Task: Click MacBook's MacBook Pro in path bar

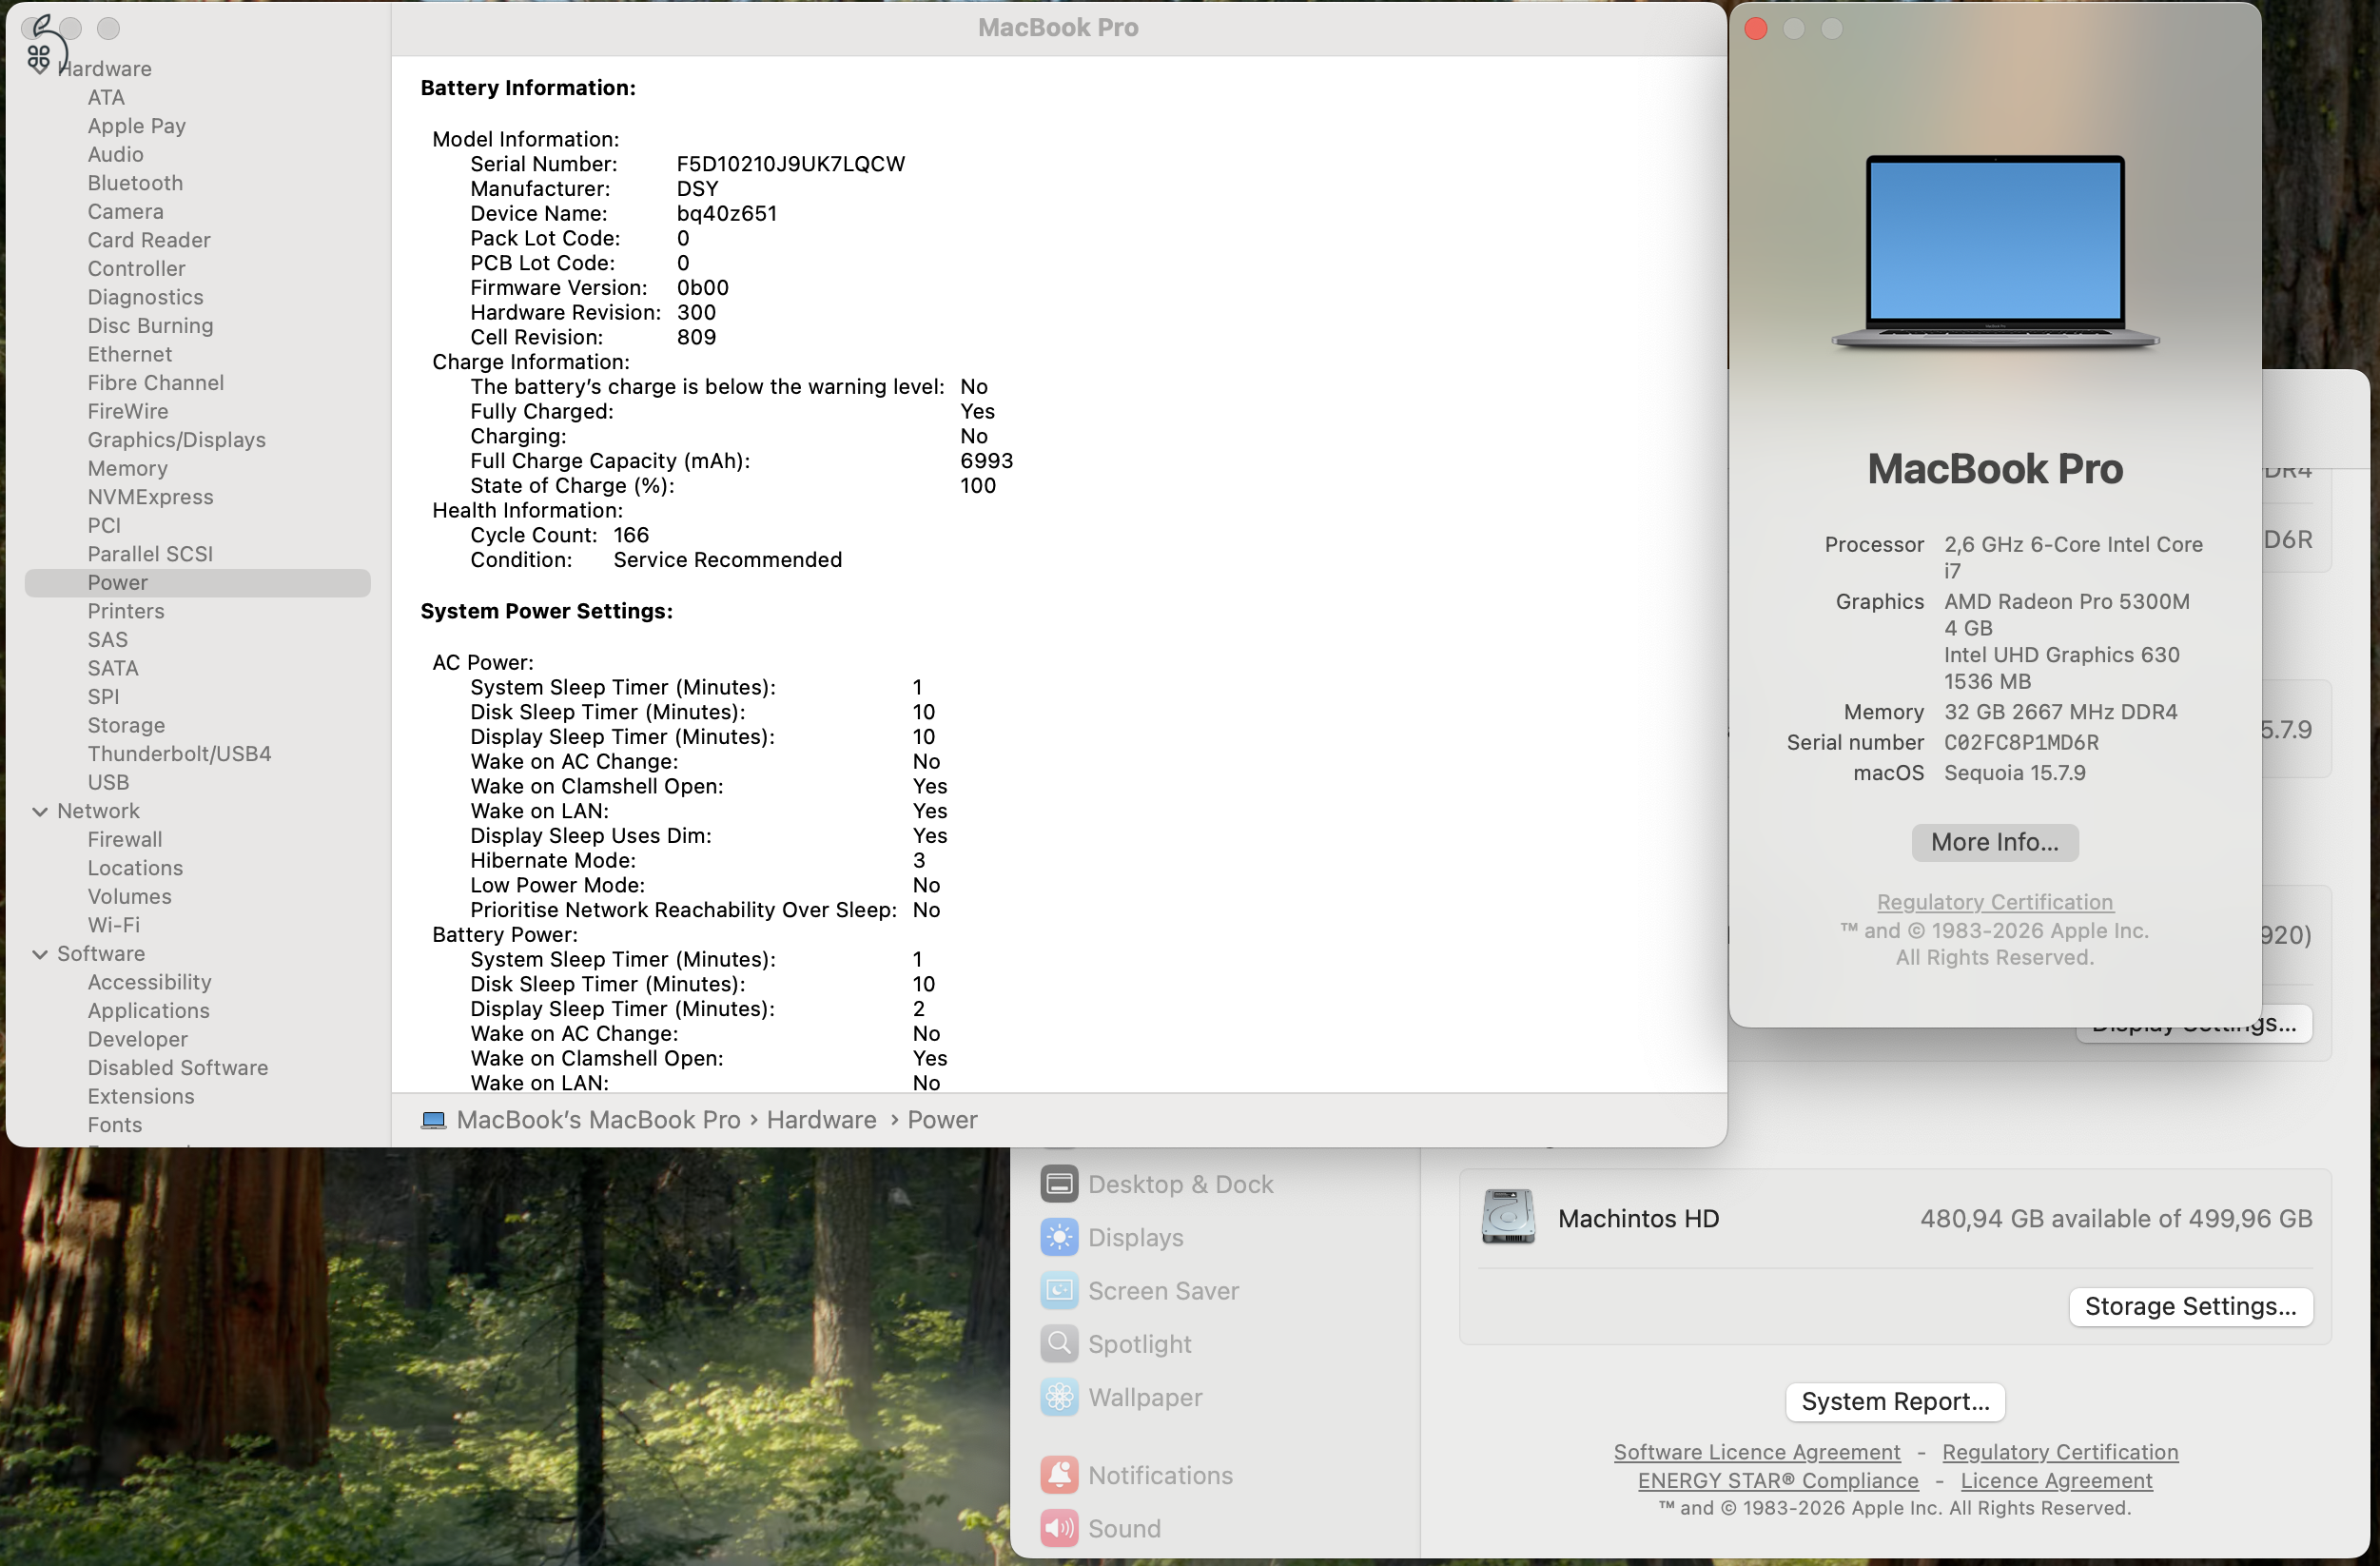Action: (x=598, y=1120)
